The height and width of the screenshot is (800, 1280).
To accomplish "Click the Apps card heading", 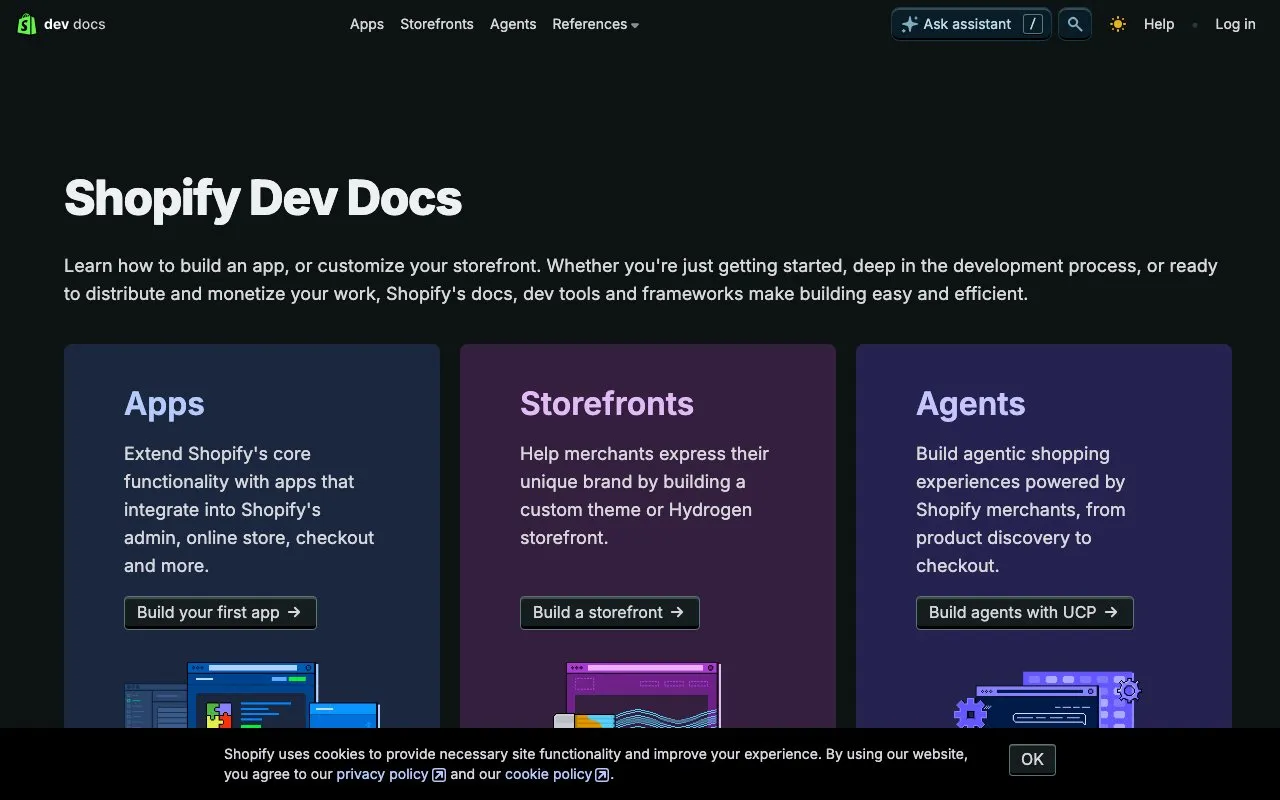I will click(164, 404).
